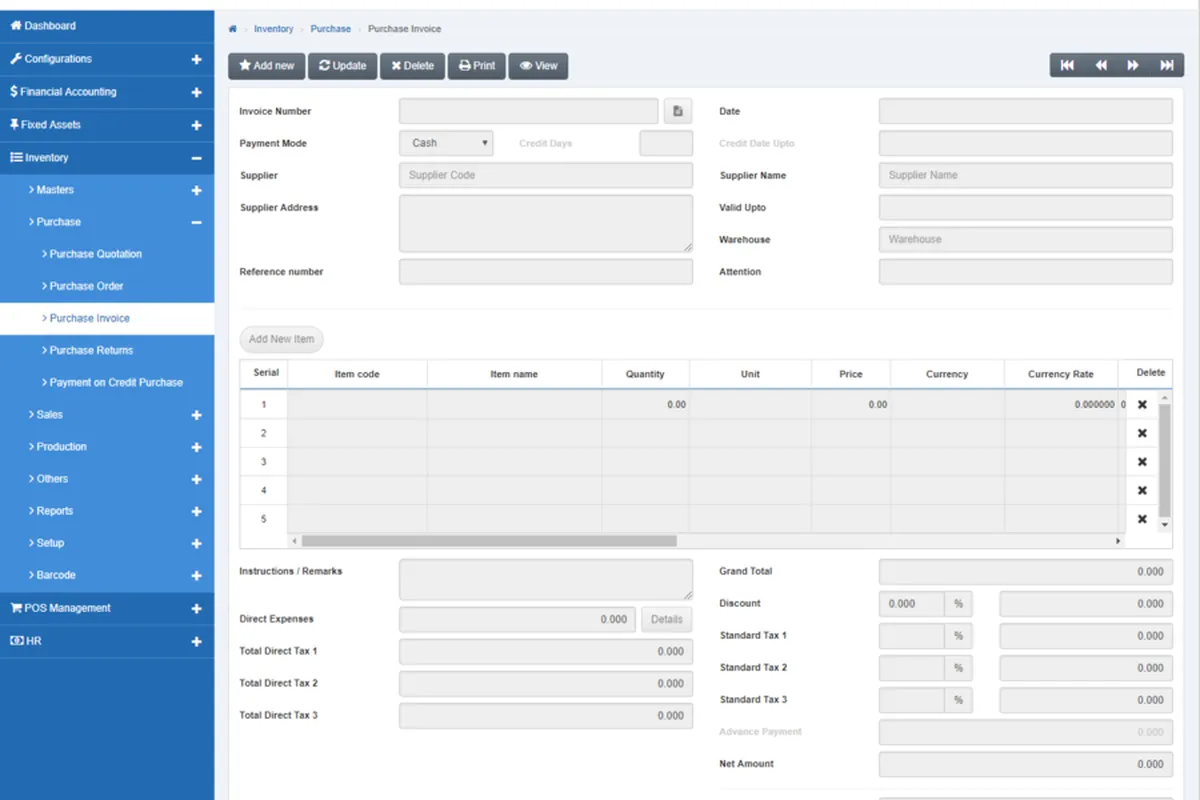Focus Supplier Name input field

point(1026,175)
